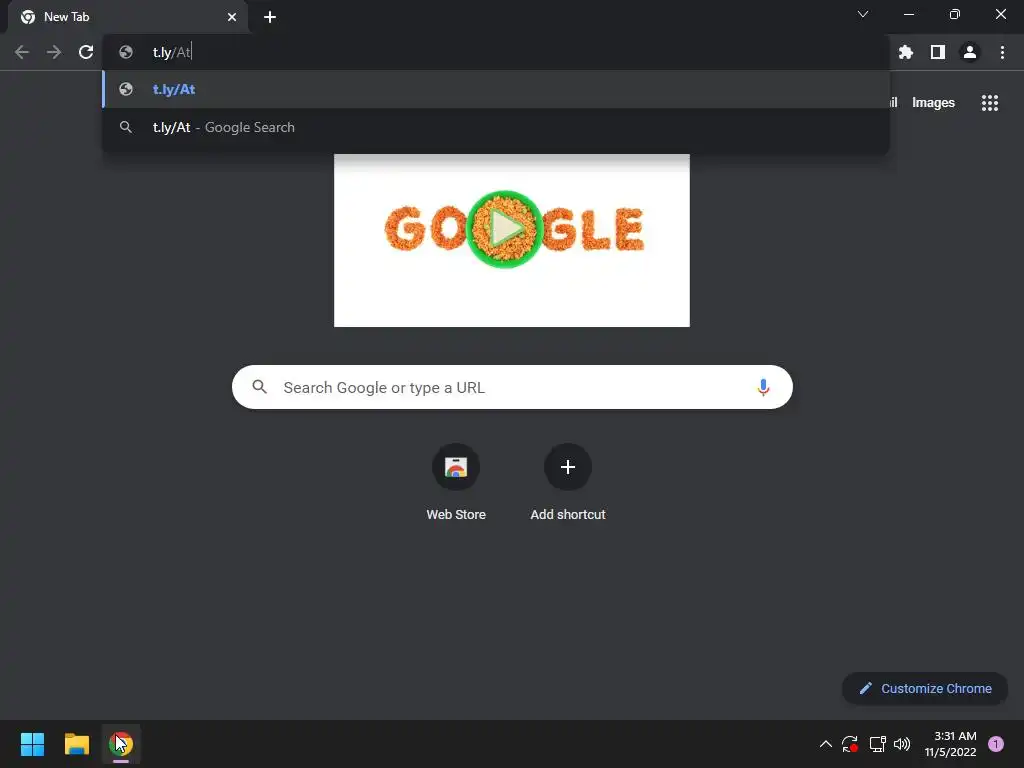Screen dimensions: 1024x768
Task: Minimize the Chrome window
Action: click(x=908, y=14)
